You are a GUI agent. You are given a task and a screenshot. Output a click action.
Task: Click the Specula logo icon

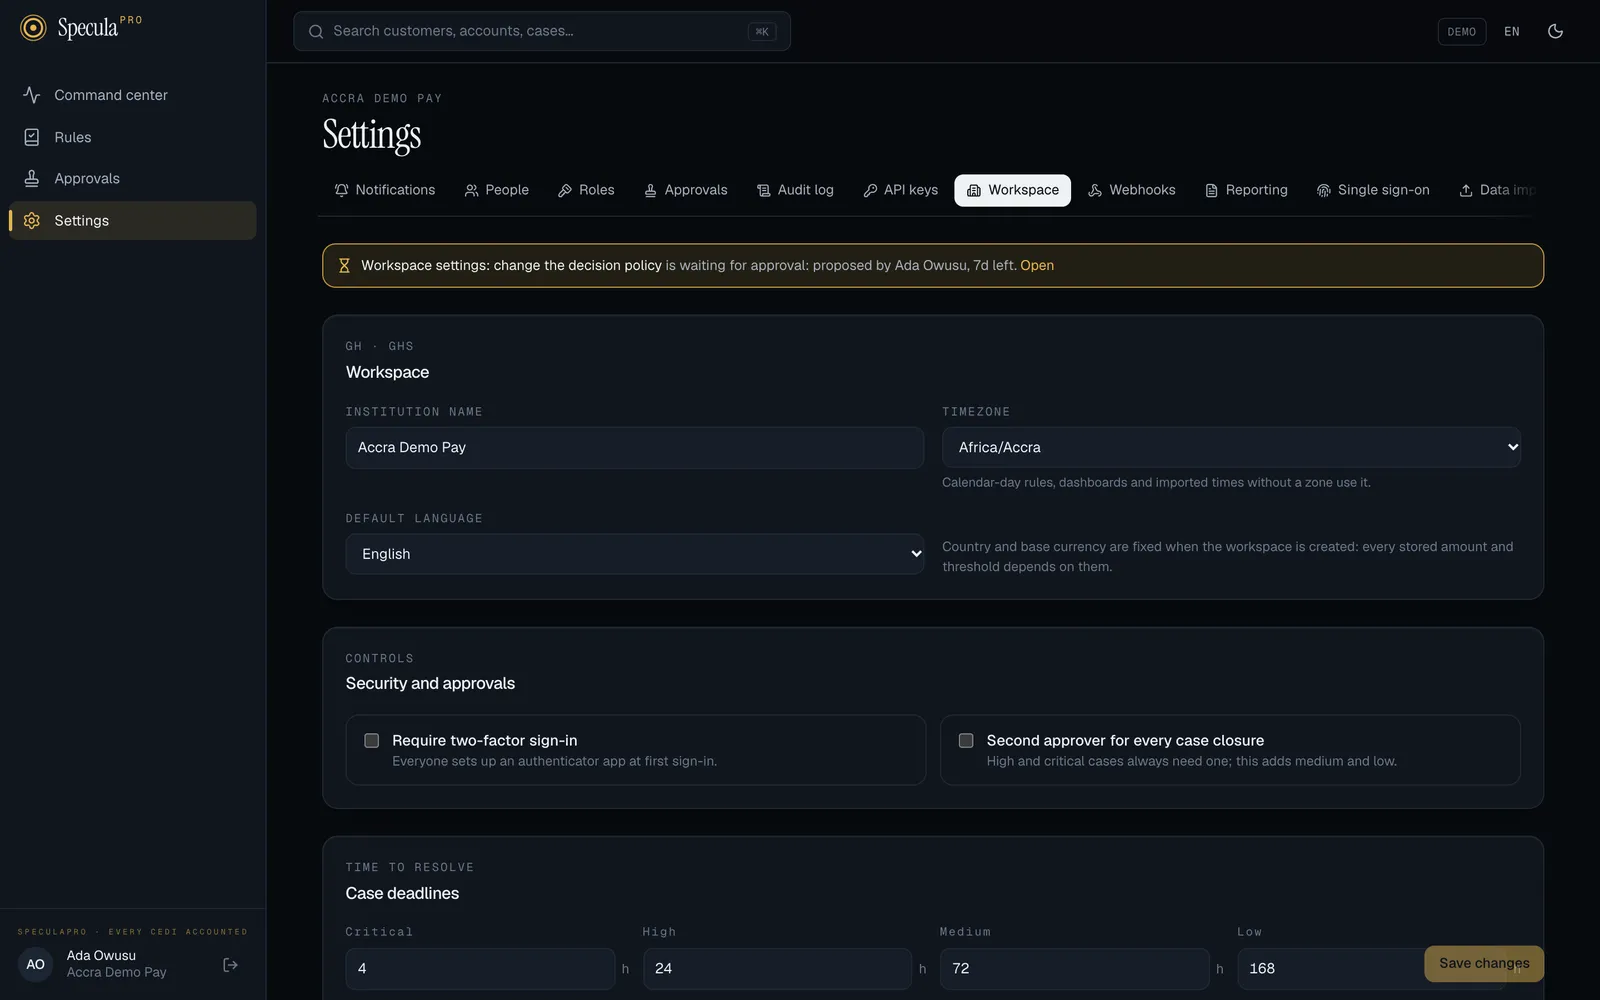coord(33,28)
